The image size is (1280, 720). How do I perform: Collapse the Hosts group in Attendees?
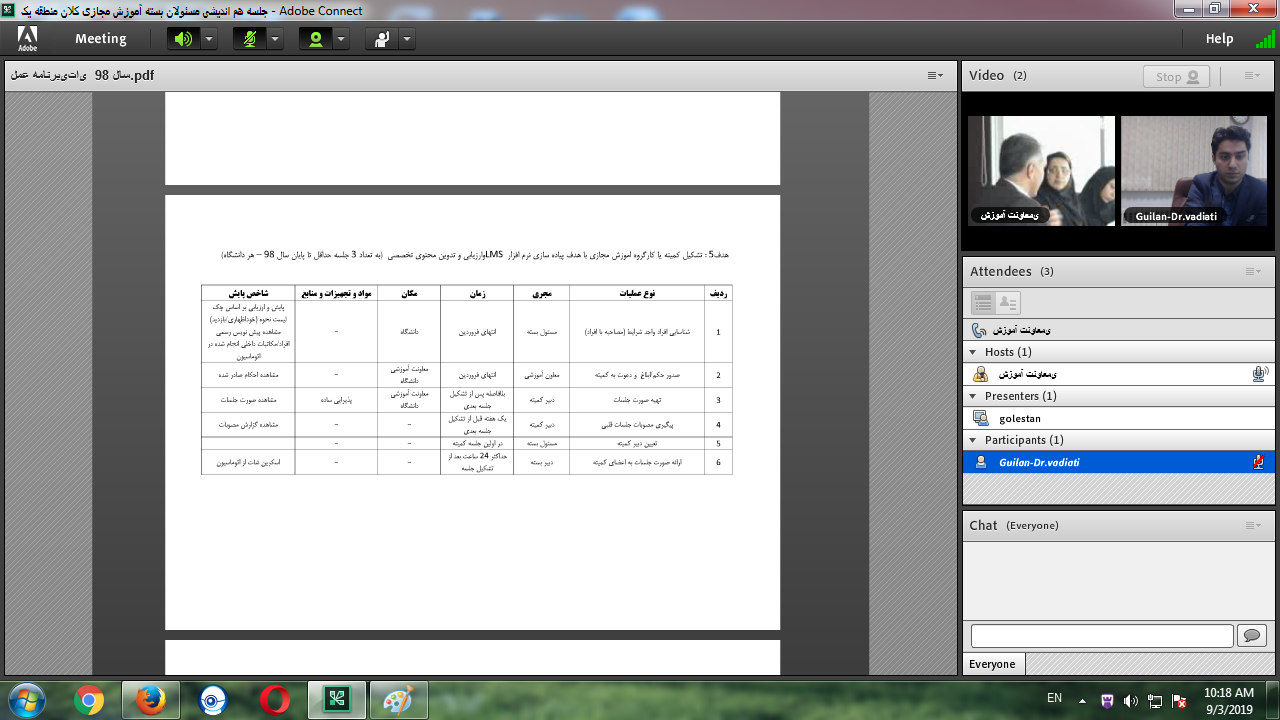click(x=973, y=352)
